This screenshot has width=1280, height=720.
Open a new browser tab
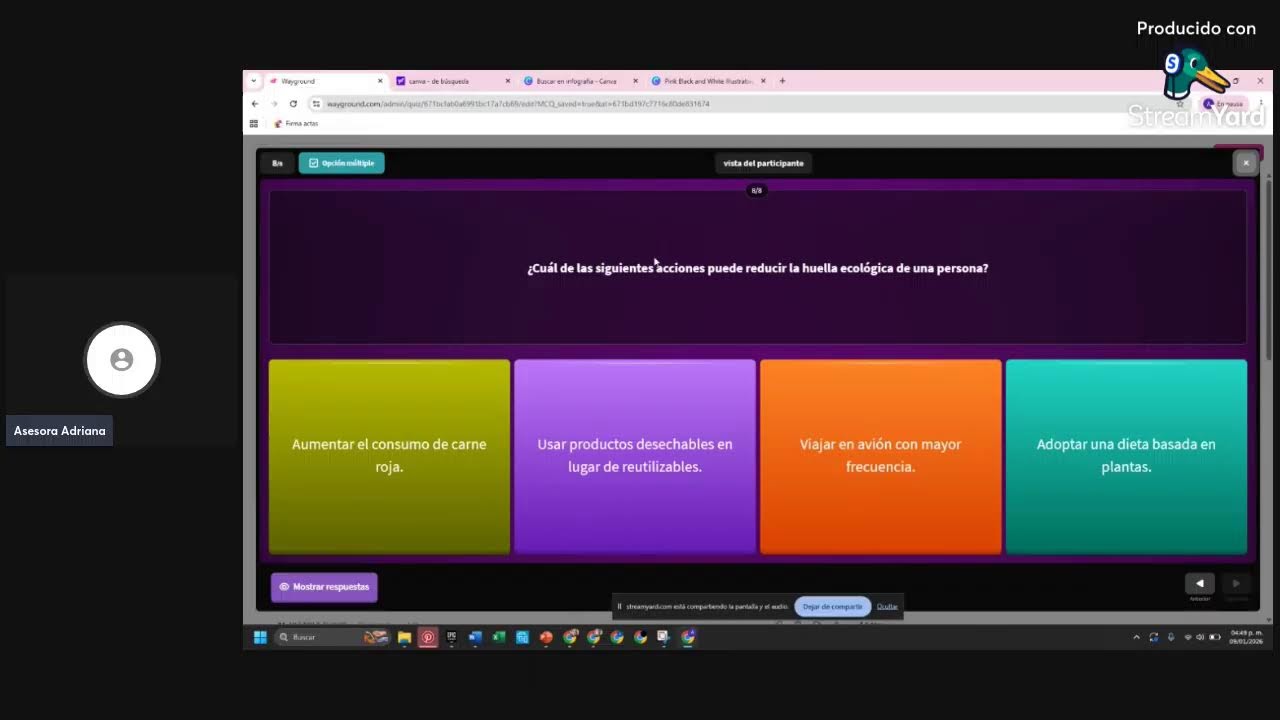(782, 81)
